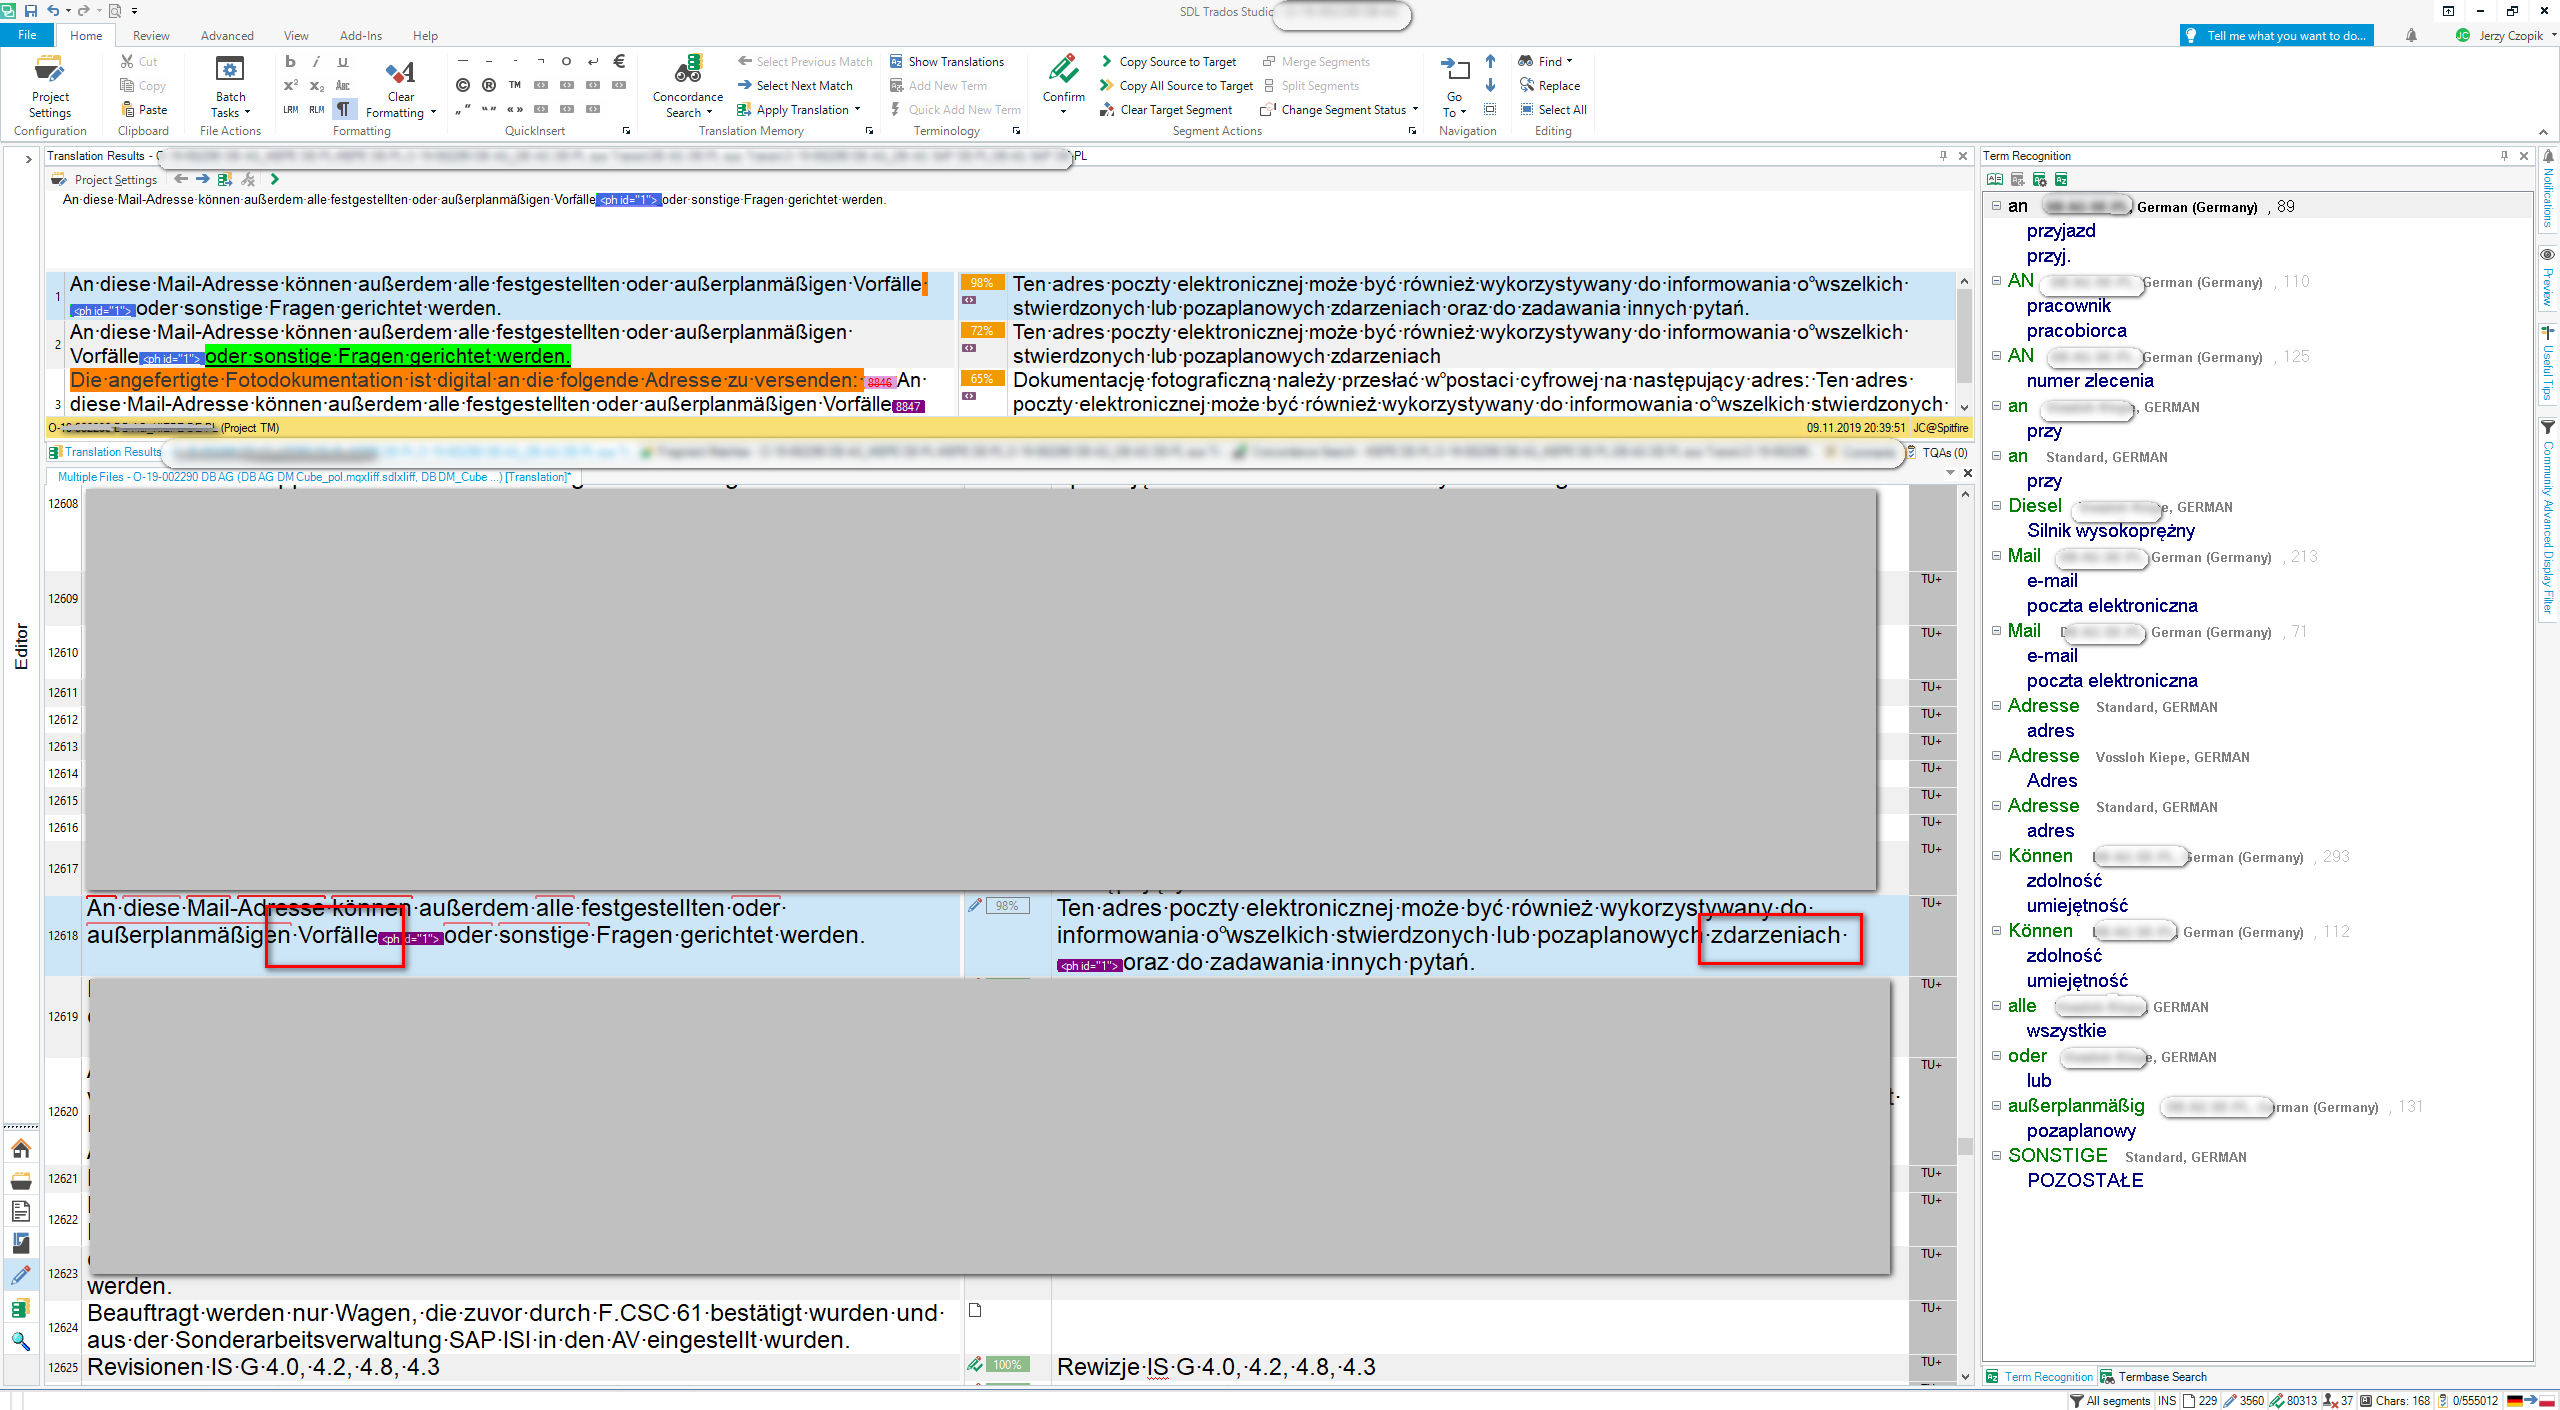Toggle italic formatting
The width and height of the screenshot is (2560, 1410).
(316, 61)
